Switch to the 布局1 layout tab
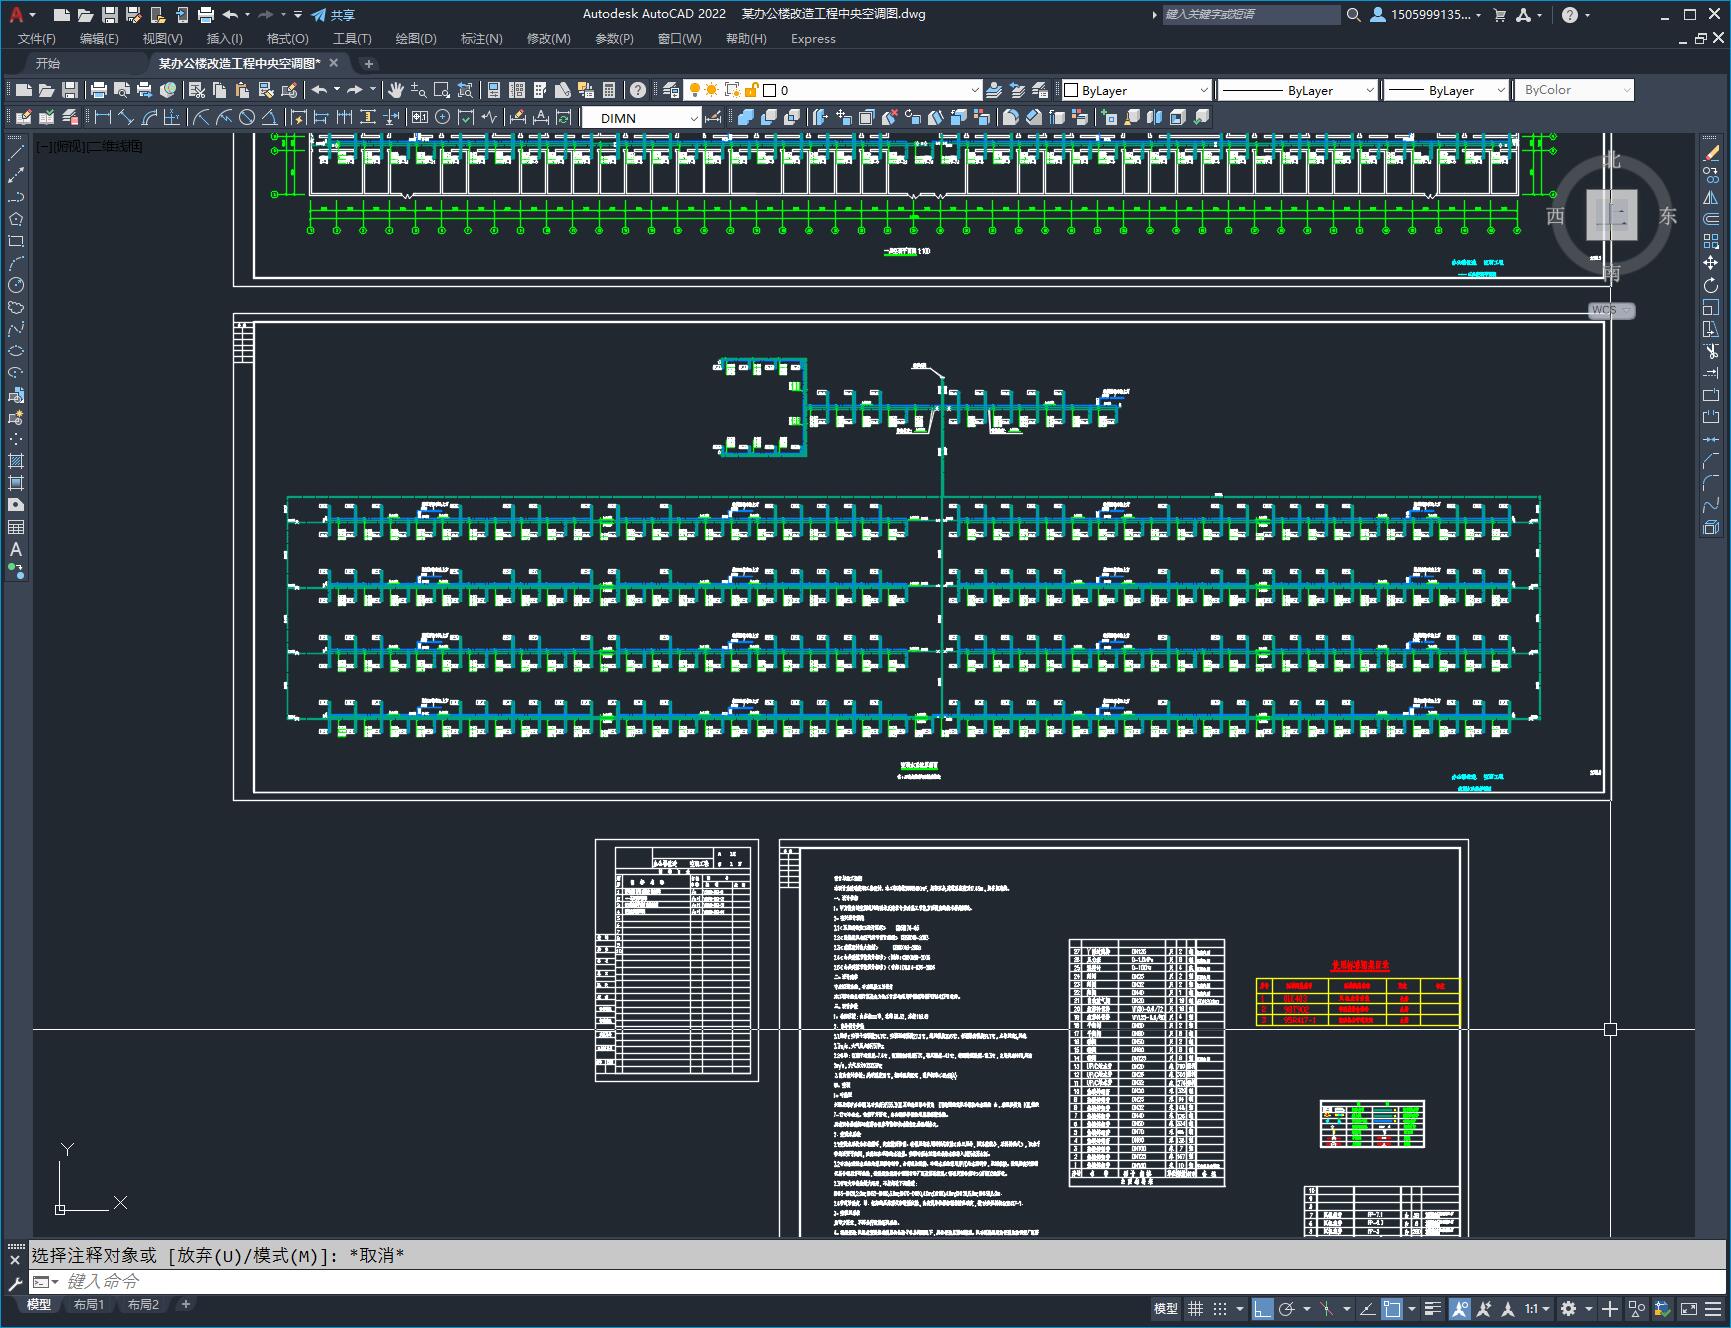 (89, 1304)
